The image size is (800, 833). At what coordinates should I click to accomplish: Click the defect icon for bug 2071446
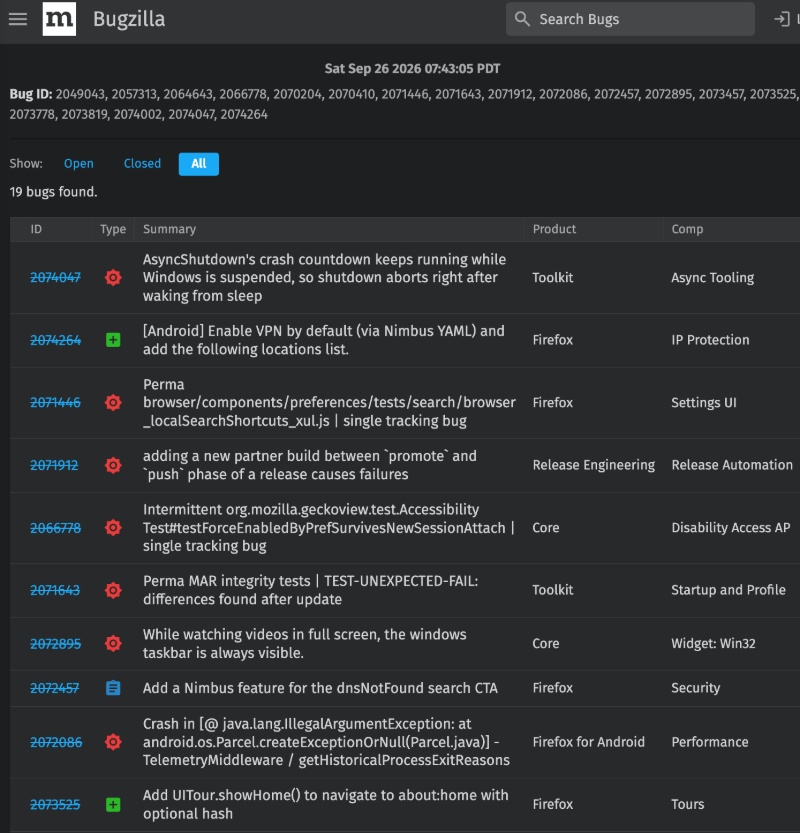[x=113, y=403]
